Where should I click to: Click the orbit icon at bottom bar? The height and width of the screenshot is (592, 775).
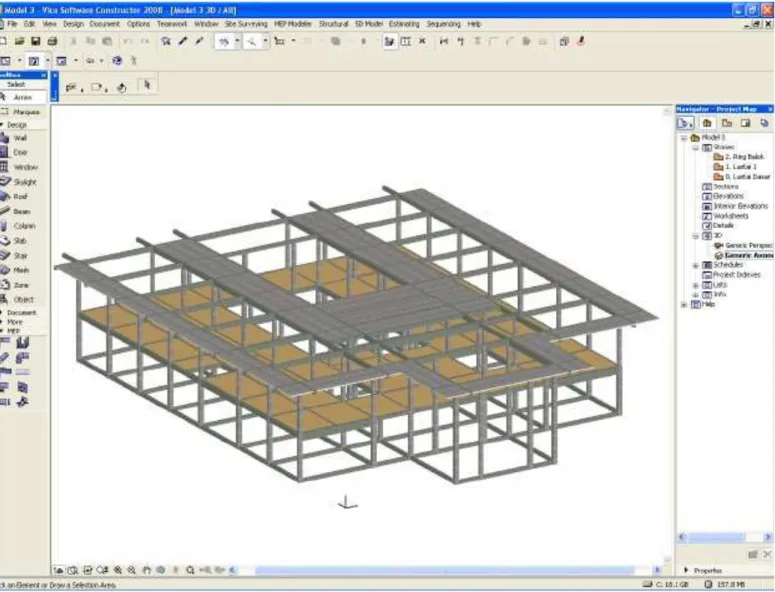[161, 570]
